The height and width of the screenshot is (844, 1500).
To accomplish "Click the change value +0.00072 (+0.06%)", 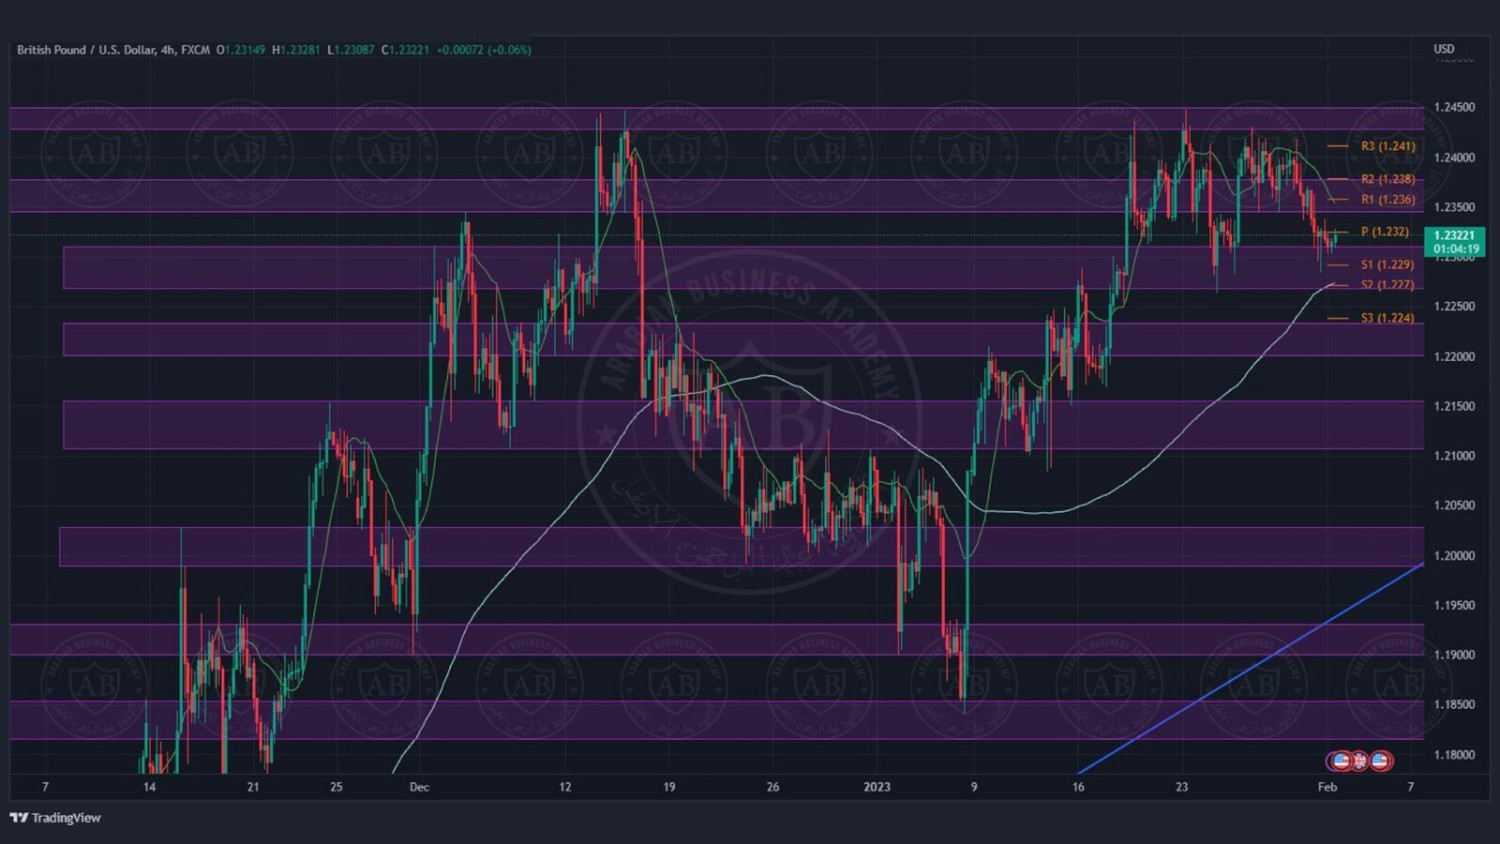I will point(484,50).
